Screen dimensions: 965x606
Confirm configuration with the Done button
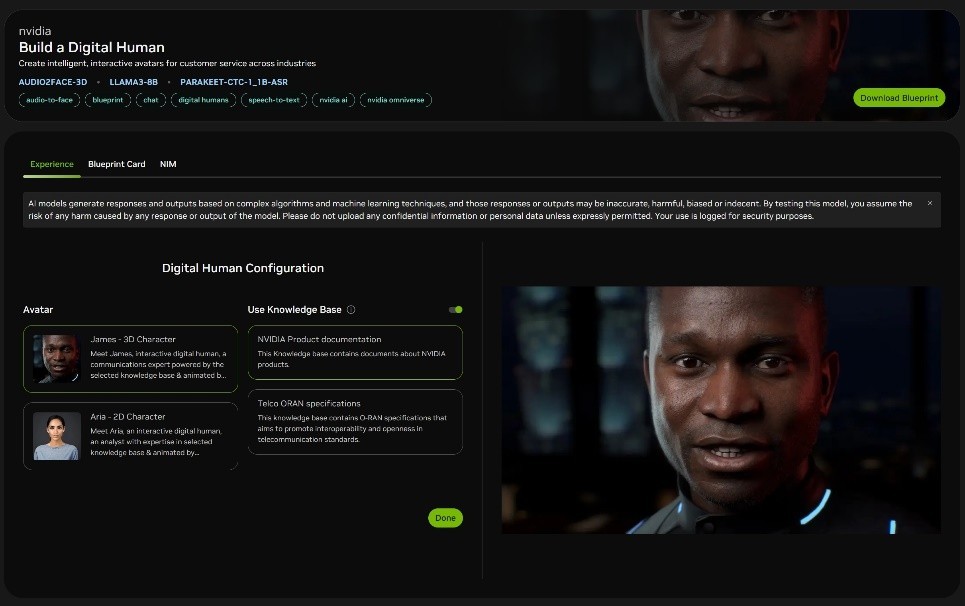pyautogui.click(x=445, y=518)
